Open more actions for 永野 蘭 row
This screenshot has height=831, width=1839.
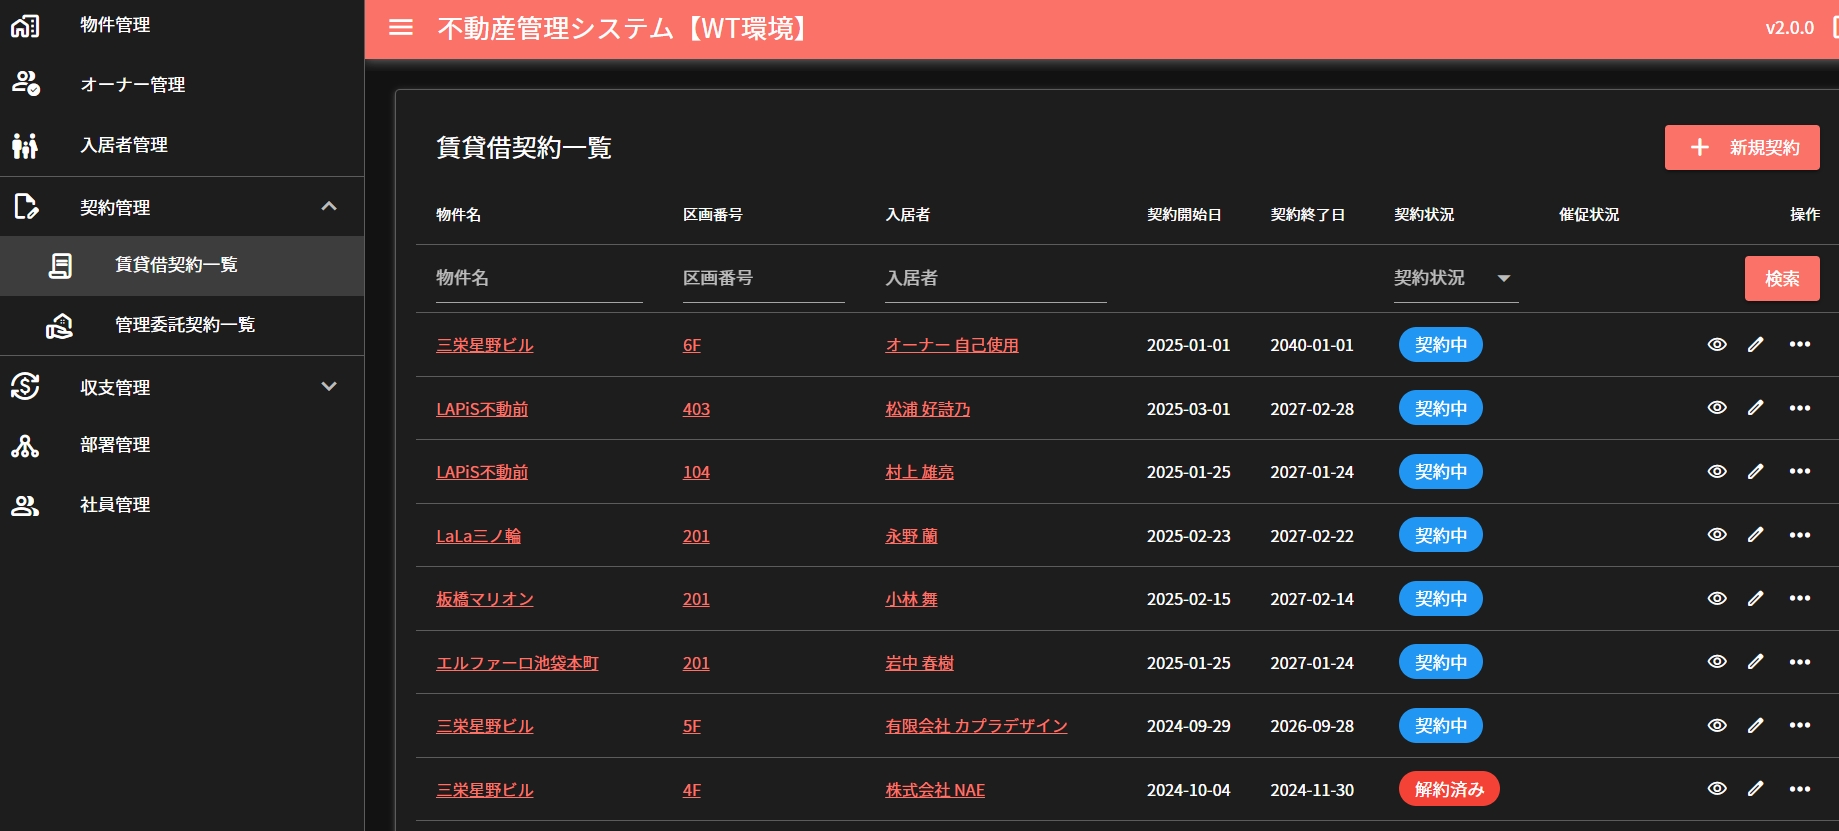click(1800, 535)
